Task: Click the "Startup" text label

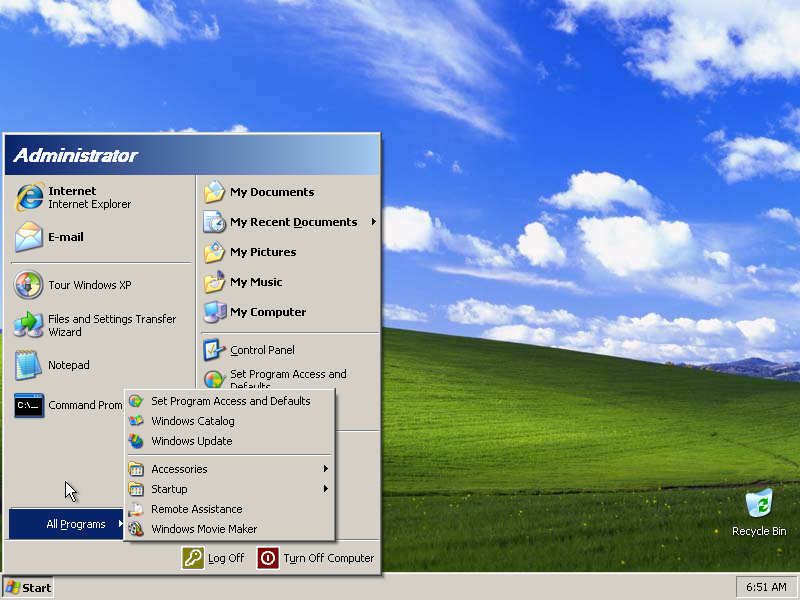Action: [169, 489]
